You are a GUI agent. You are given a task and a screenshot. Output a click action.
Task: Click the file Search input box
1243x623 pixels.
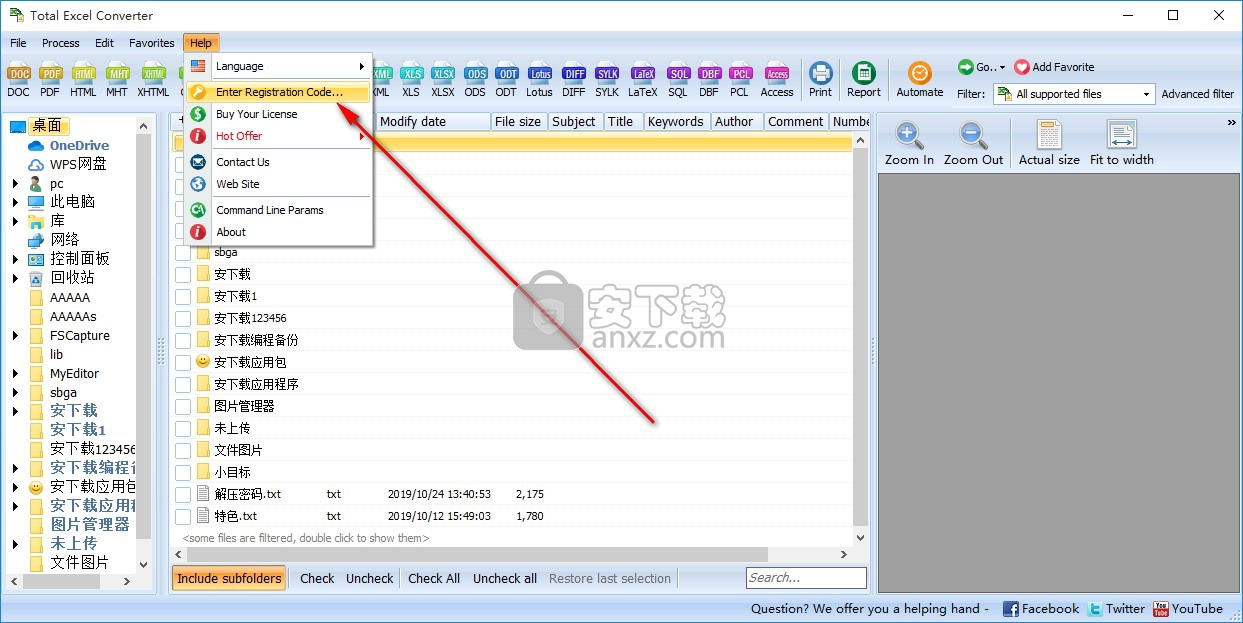[x=806, y=578]
